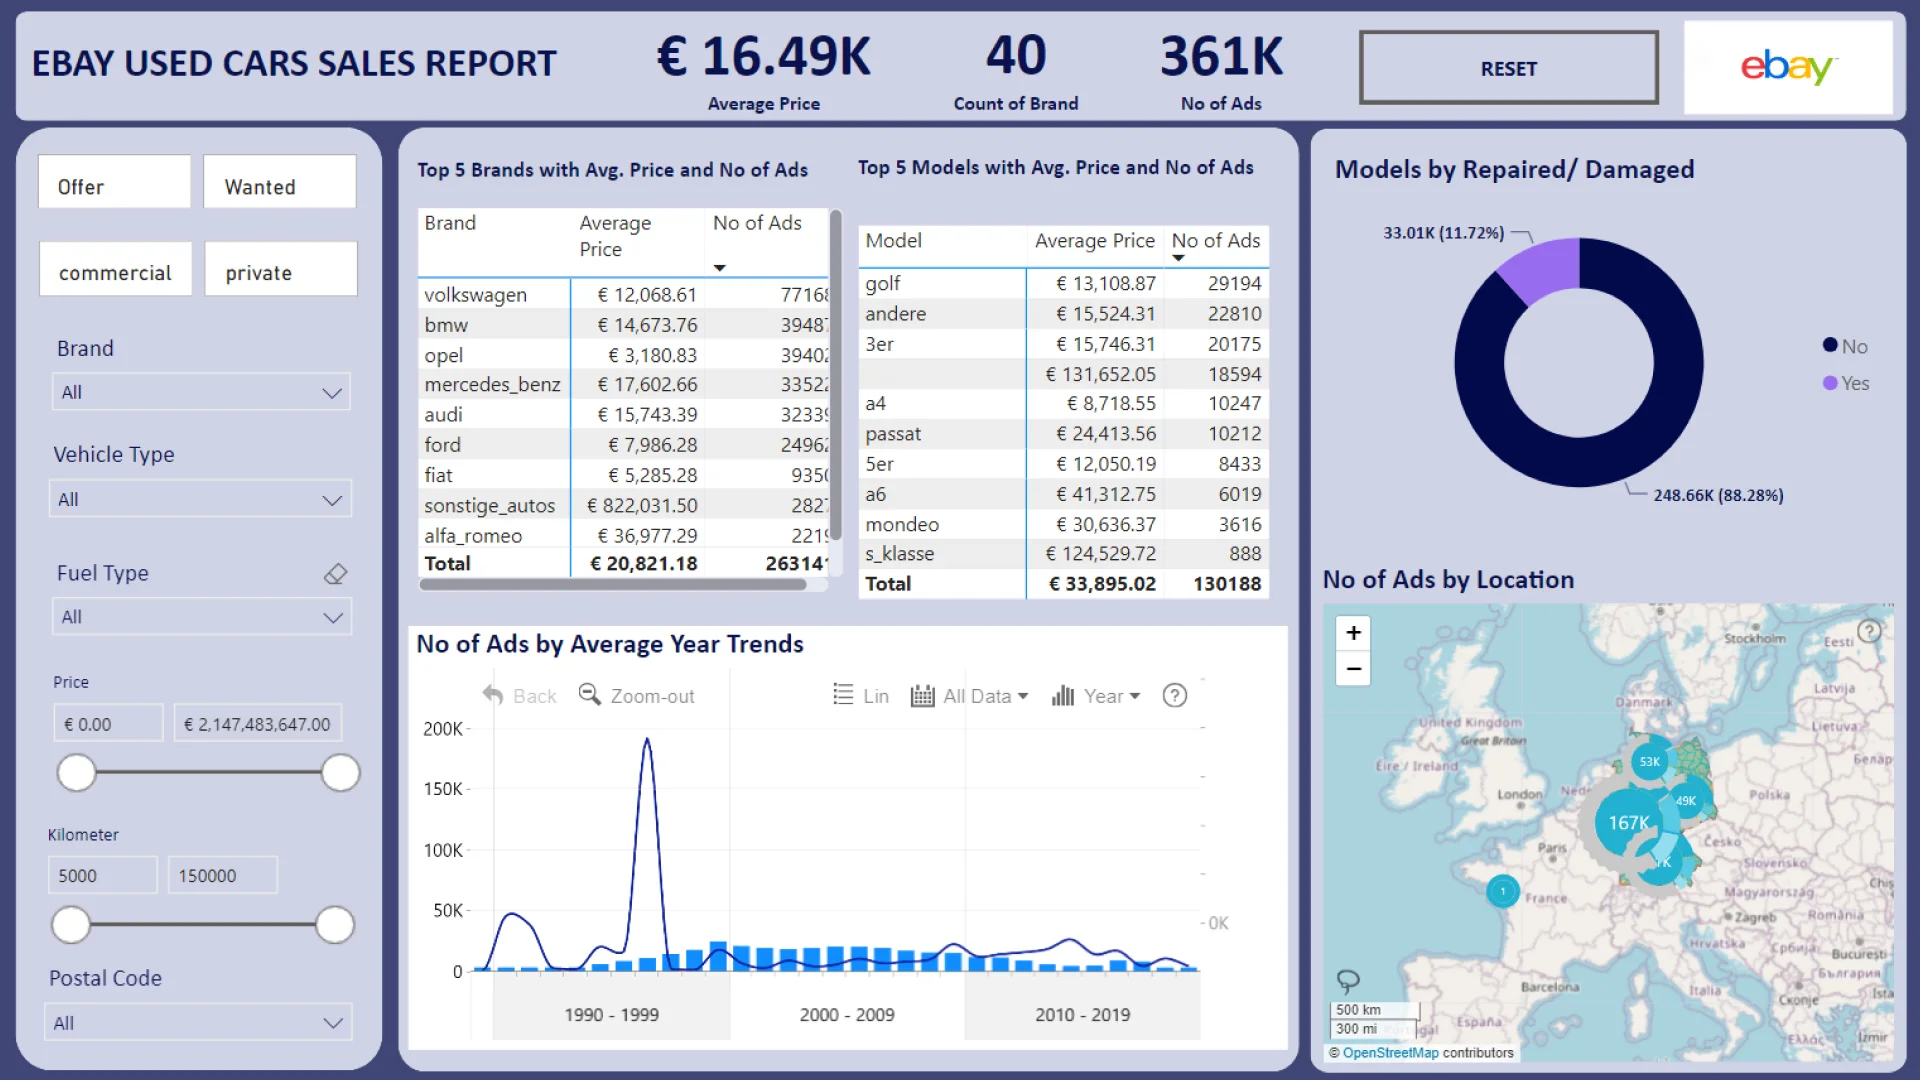
Task: Click the No legend item in donut chart
Action: (1845, 346)
